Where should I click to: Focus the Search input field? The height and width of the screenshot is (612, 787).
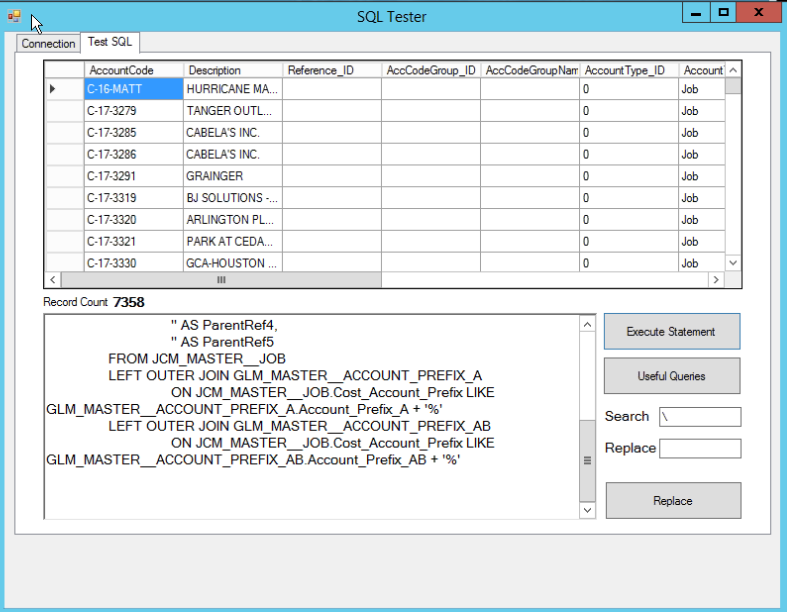(x=700, y=417)
